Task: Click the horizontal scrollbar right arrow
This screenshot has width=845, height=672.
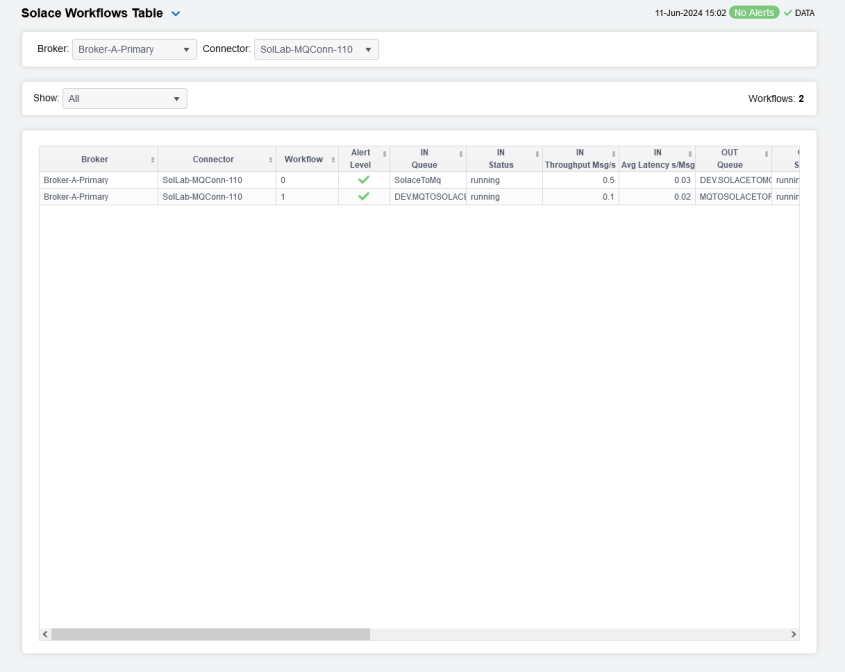Action: pos(794,634)
